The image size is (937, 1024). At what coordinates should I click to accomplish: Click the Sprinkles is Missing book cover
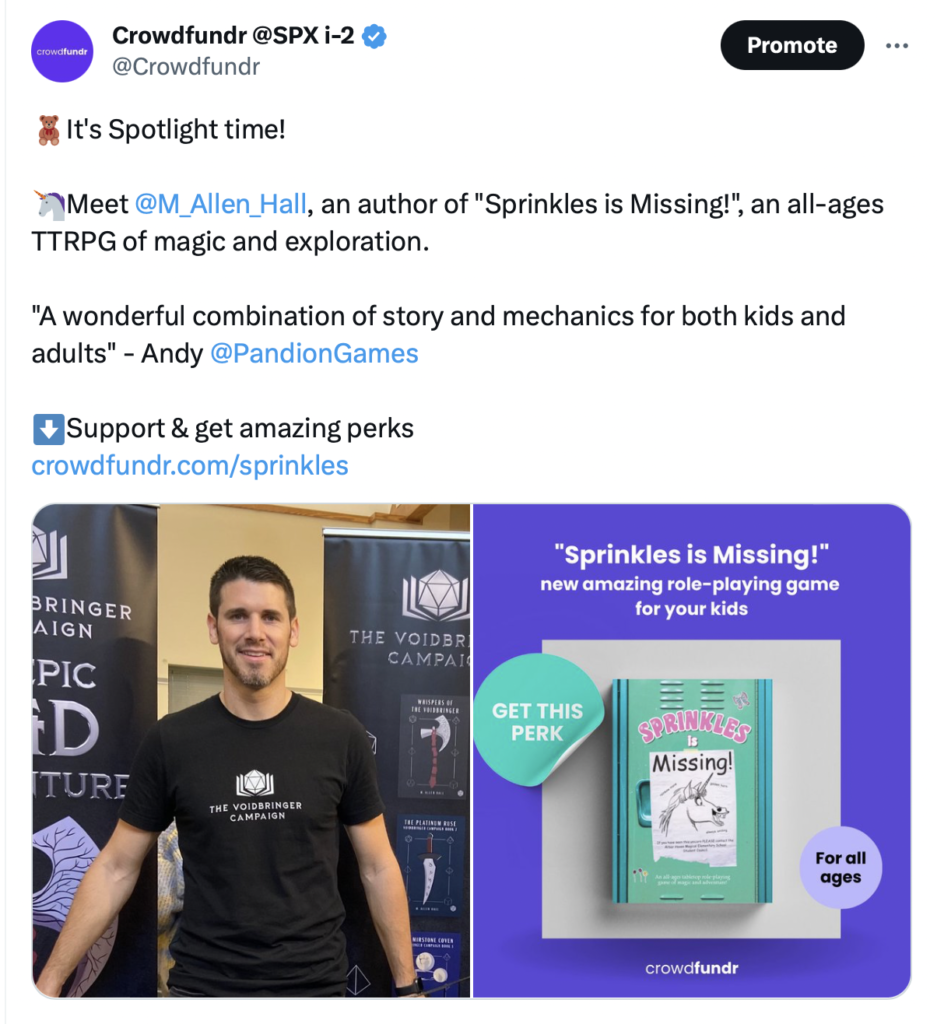(x=692, y=792)
